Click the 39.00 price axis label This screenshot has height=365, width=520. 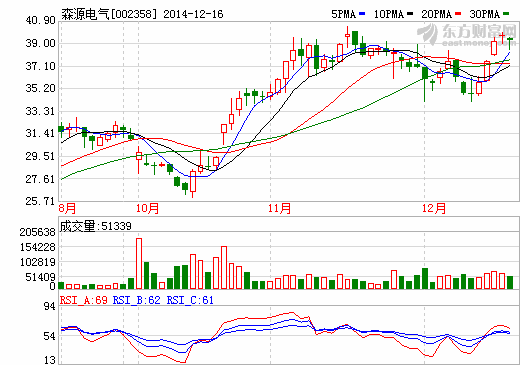[40, 43]
